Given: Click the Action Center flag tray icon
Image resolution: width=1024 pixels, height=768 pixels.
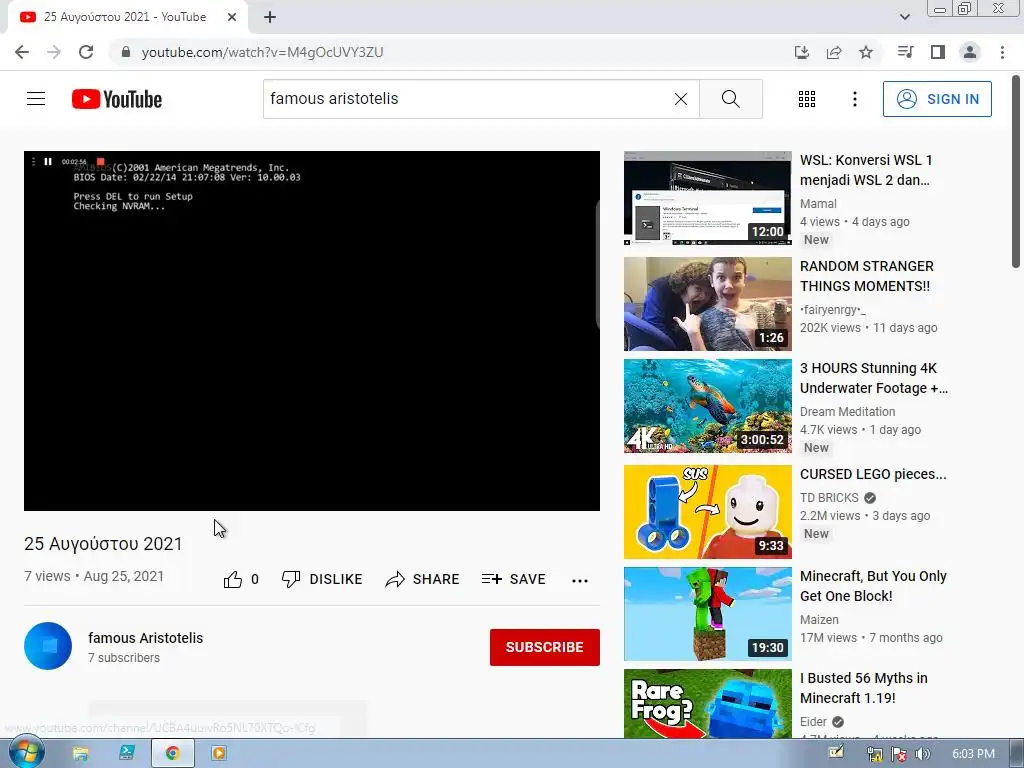Looking at the screenshot, I should [x=899, y=754].
